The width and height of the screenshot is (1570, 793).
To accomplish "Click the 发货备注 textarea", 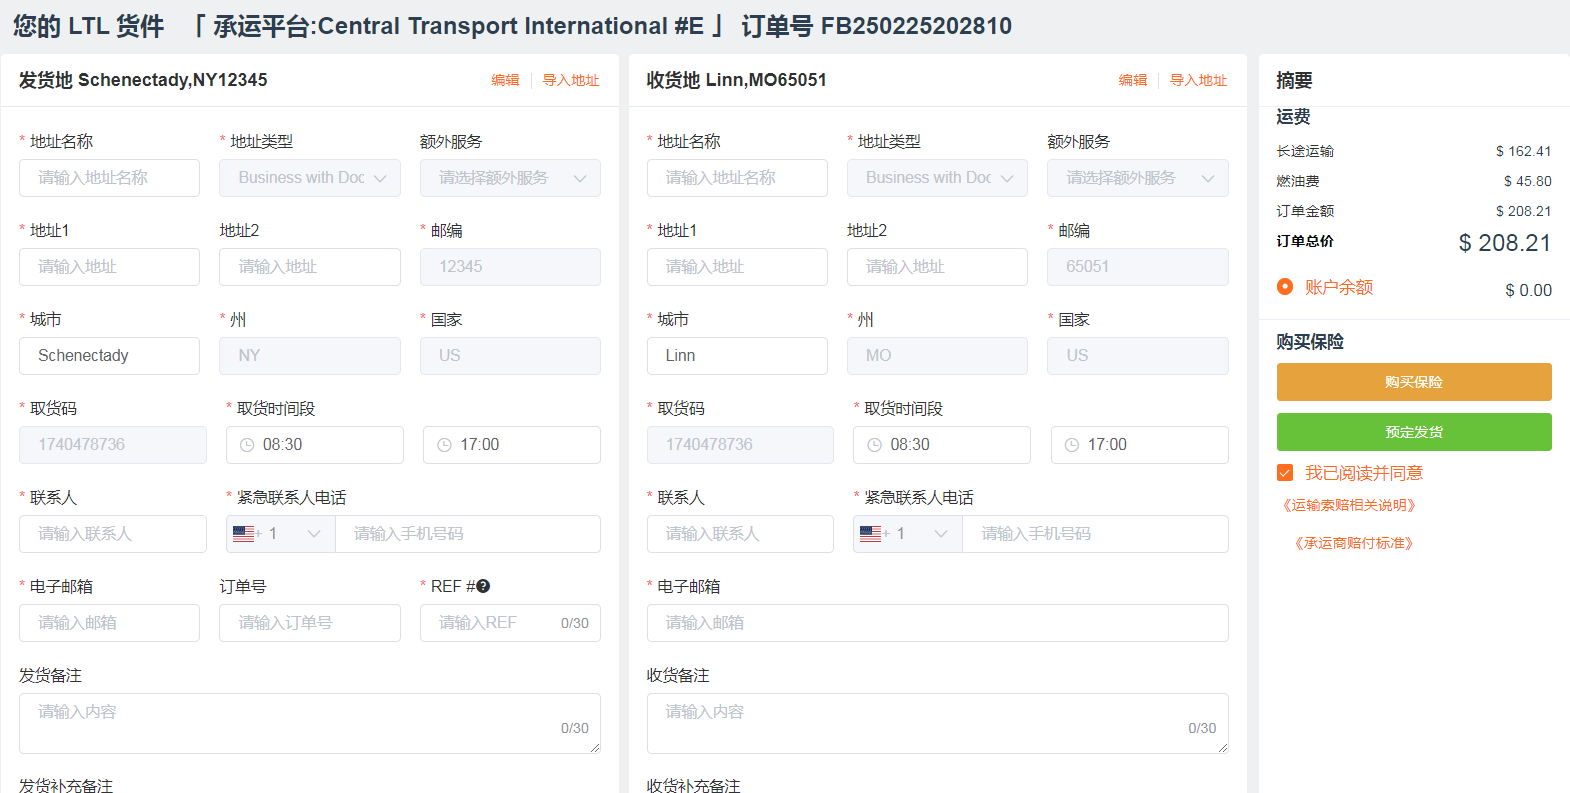I will click(310, 723).
